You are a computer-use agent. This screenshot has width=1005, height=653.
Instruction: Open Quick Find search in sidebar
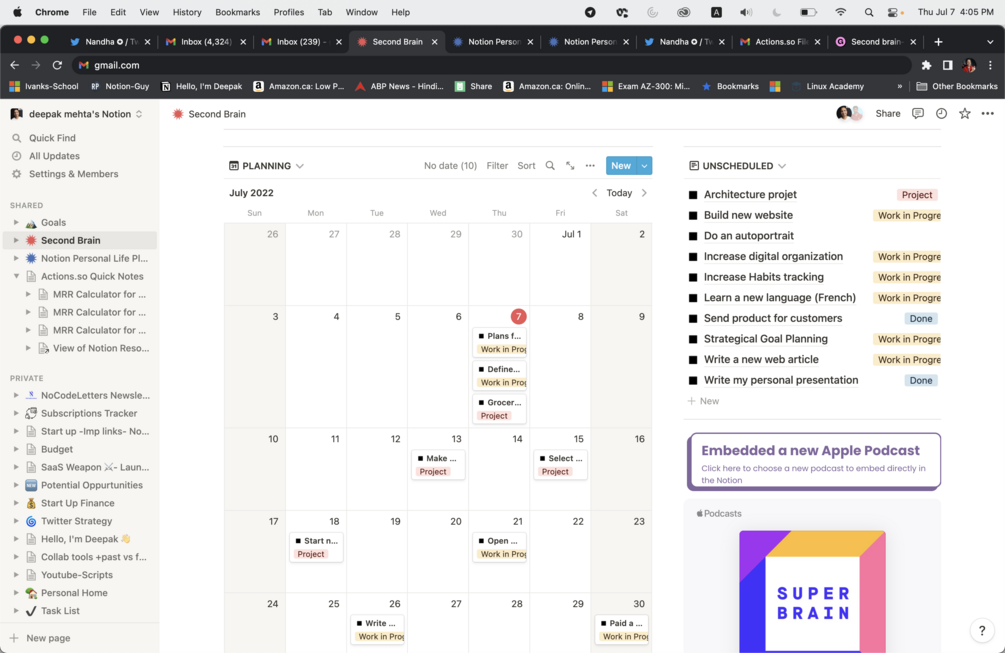point(52,138)
